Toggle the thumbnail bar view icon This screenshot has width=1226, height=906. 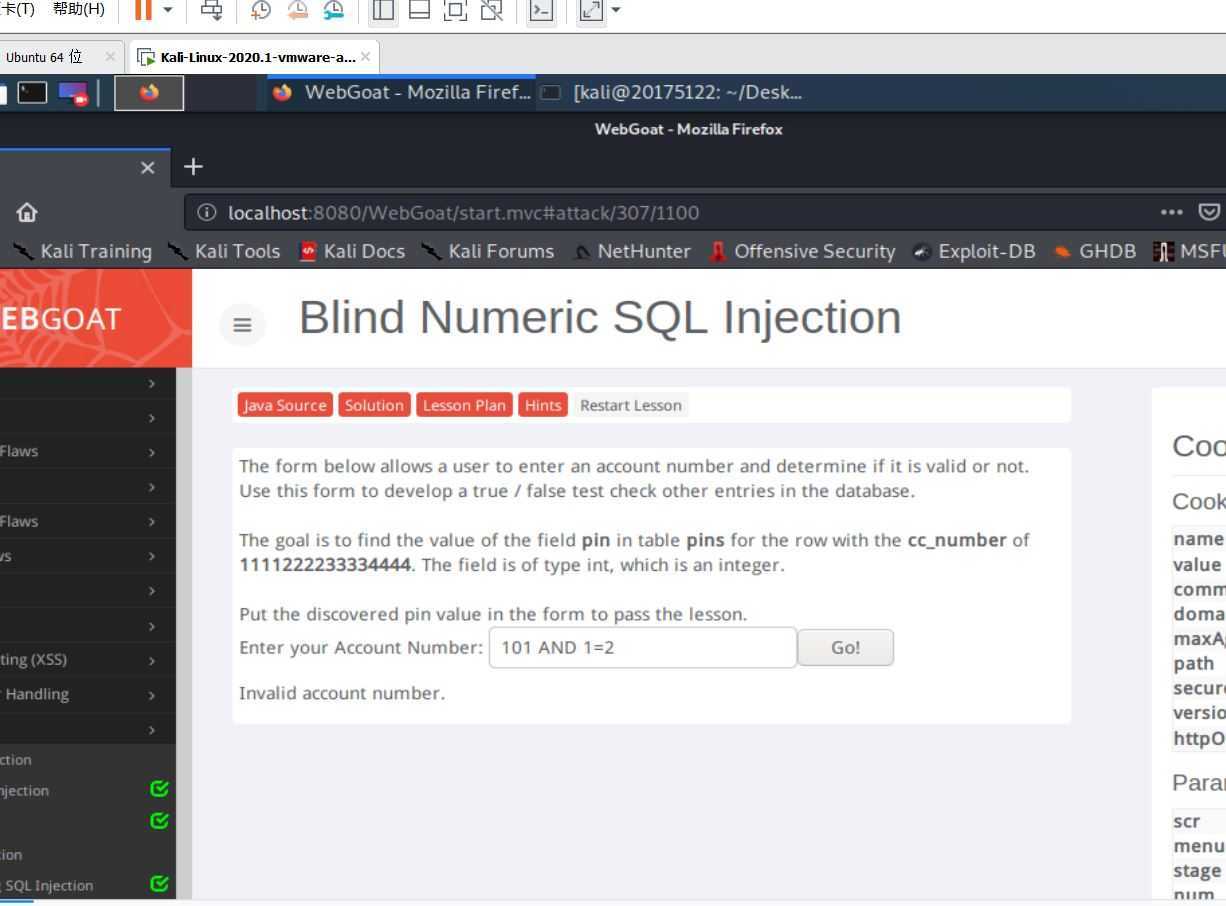coord(419,10)
